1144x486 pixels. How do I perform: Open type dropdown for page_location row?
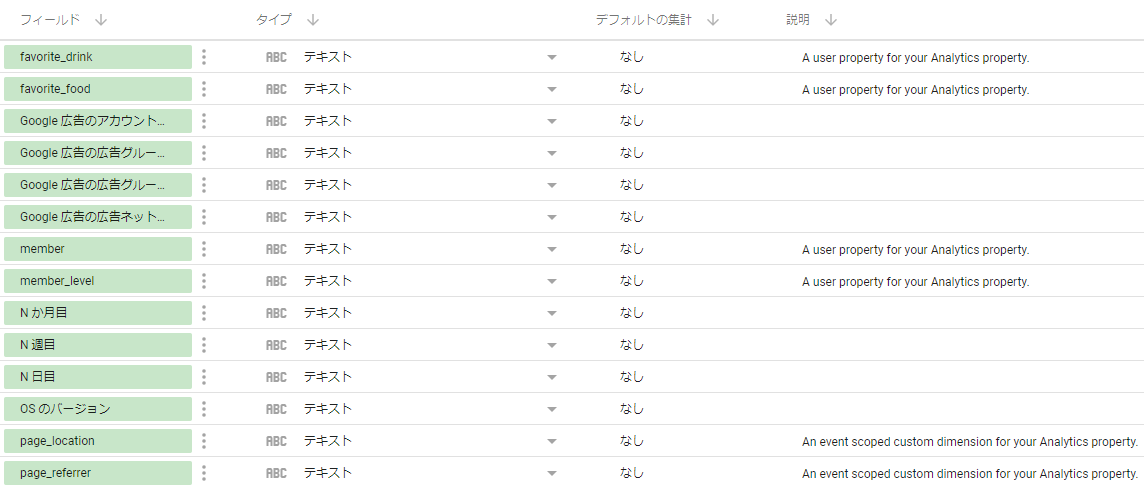[551, 442]
